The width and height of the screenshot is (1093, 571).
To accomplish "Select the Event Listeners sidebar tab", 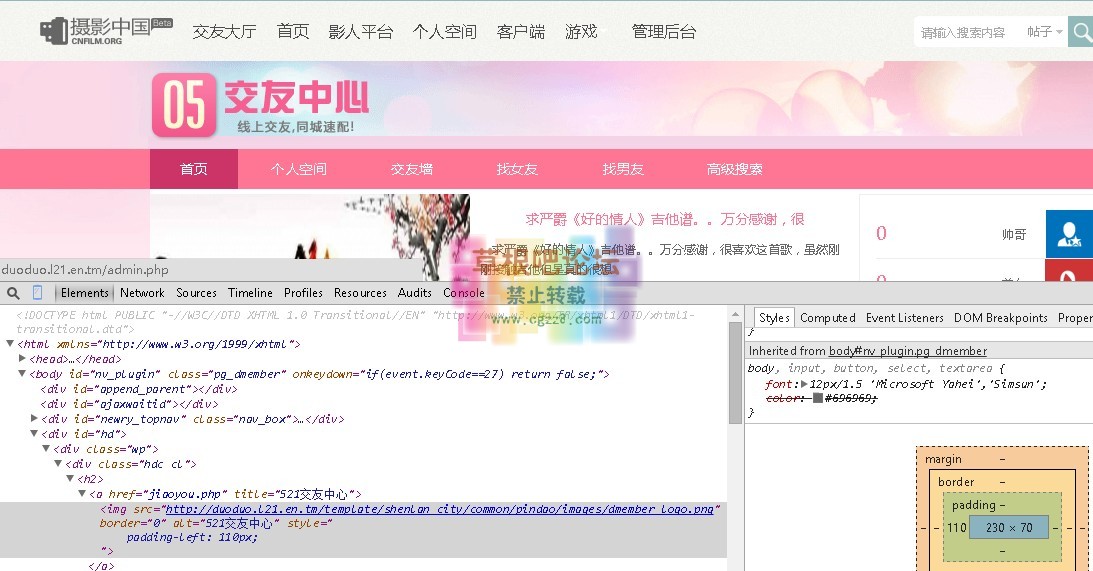I will click(x=905, y=318).
